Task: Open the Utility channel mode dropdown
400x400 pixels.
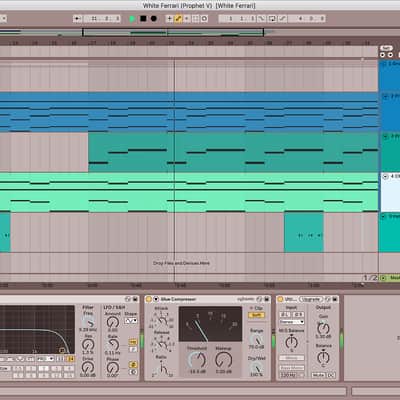Action: 292,322
